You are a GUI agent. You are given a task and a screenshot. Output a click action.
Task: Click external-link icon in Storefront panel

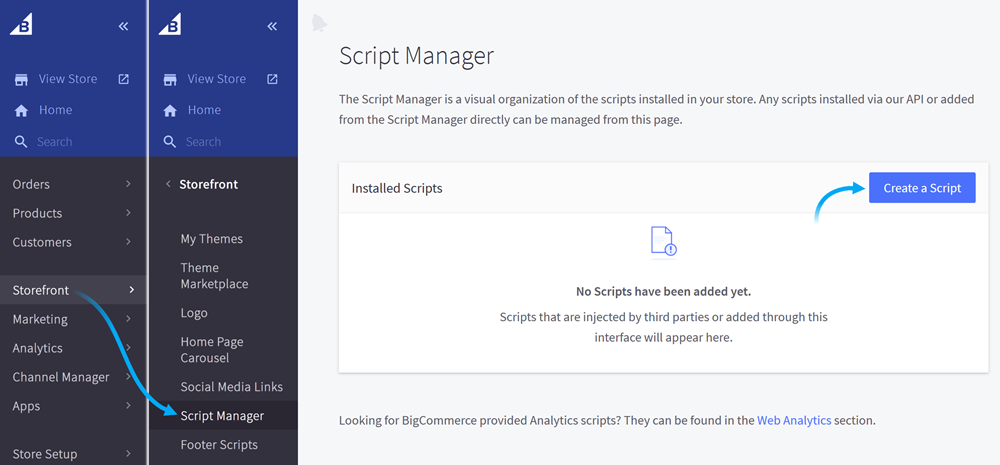pos(272,79)
